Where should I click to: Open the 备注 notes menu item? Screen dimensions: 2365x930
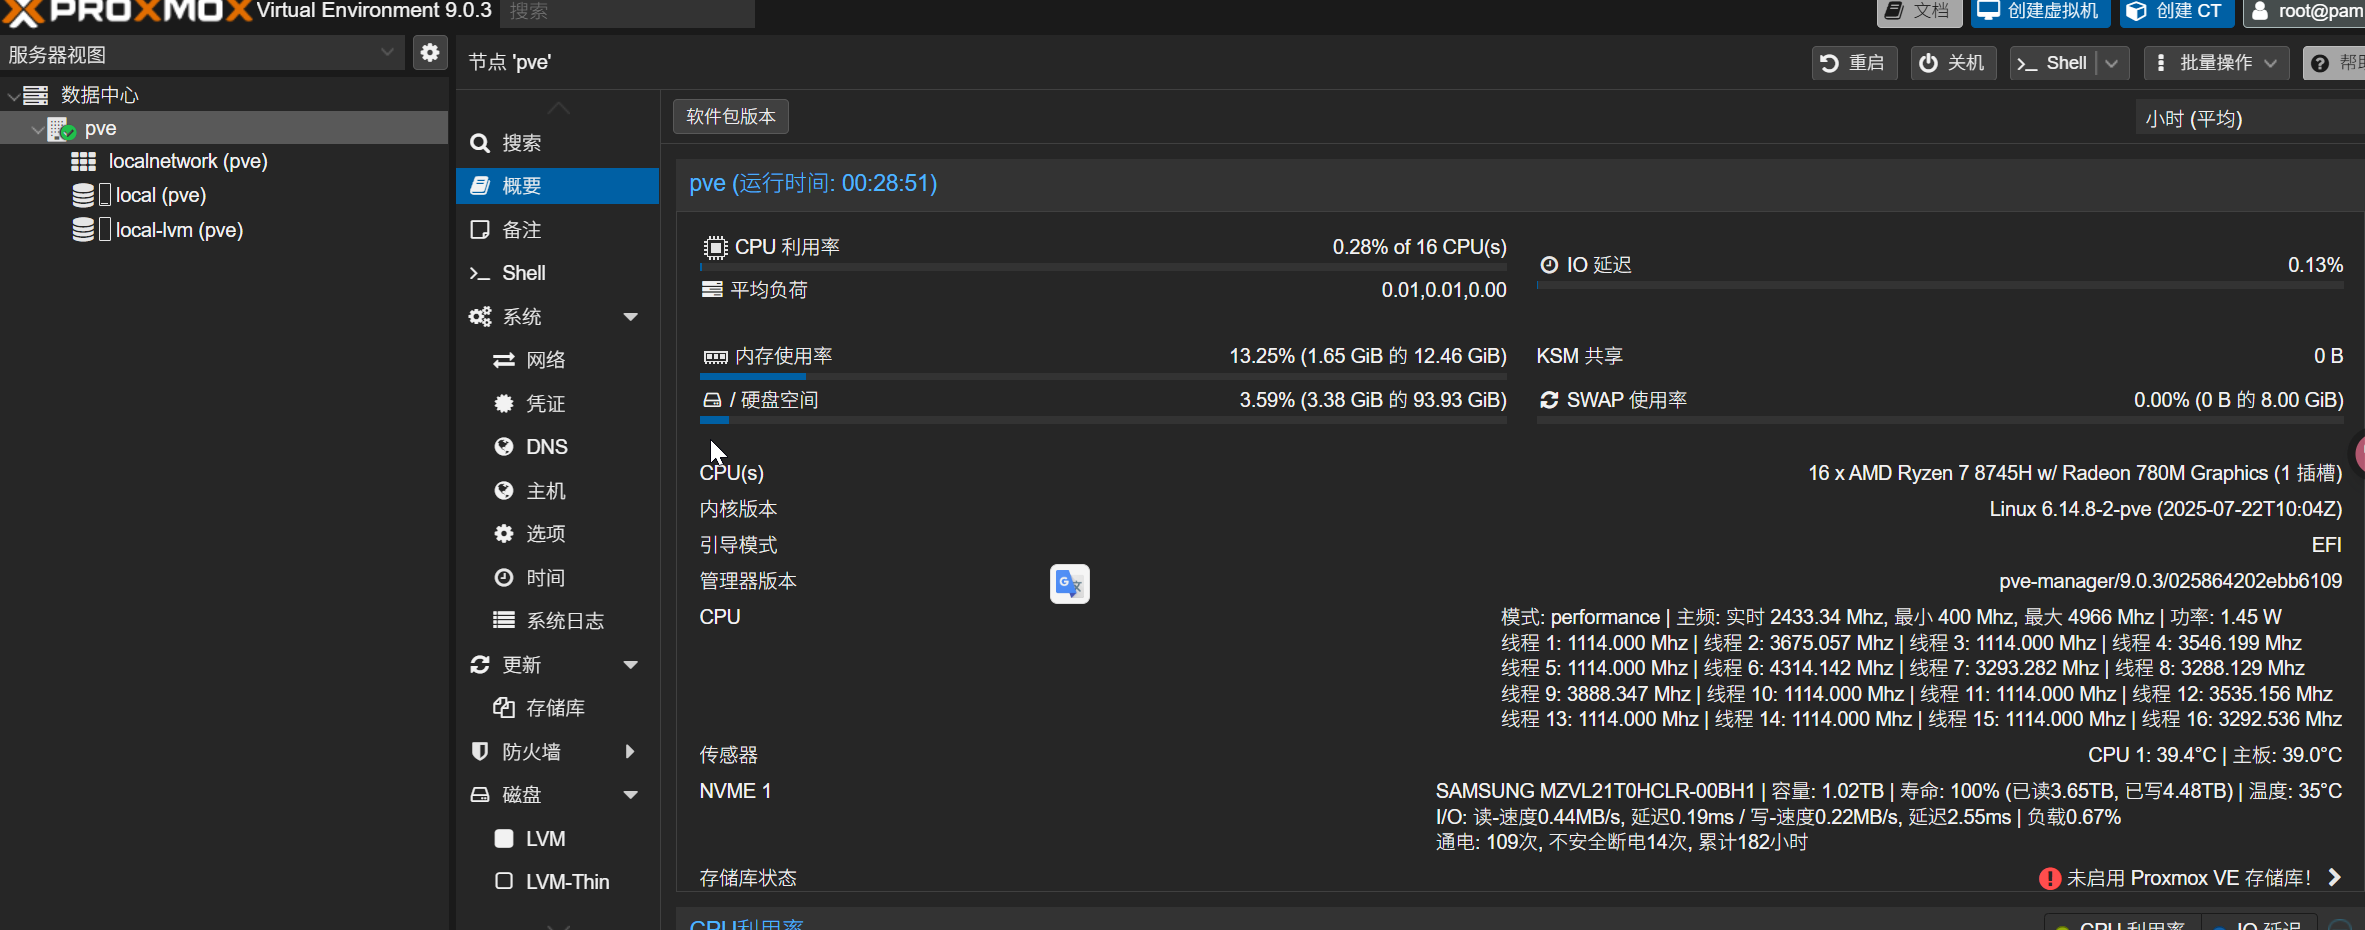click(x=558, y=230)
